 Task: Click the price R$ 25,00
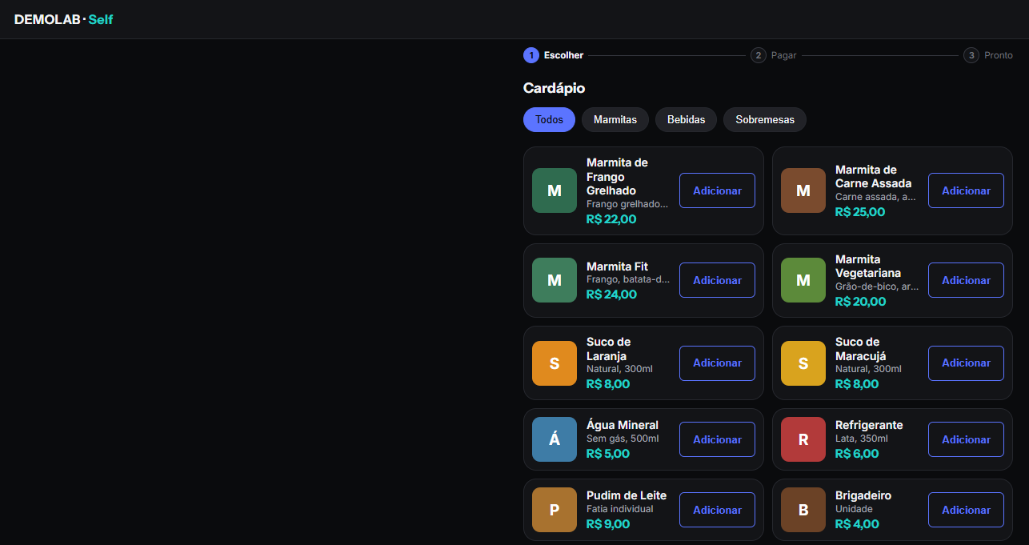click(x=860, y=212)
